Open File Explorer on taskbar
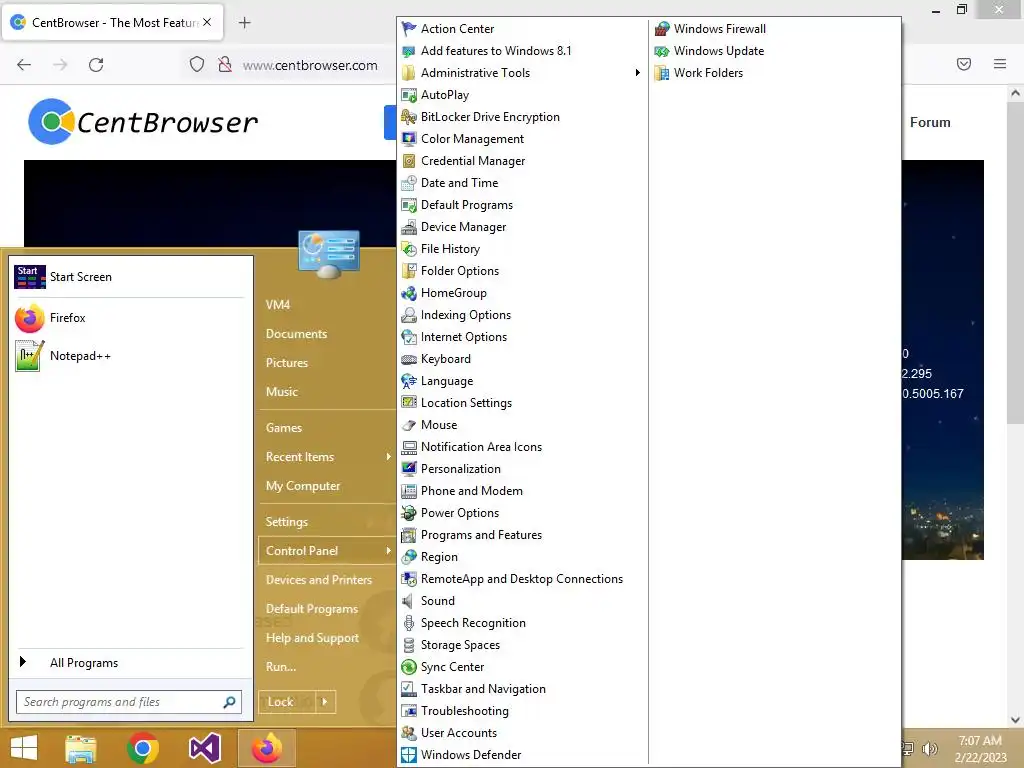The height and width of the screenshot is (768, 1024). coord(81,749)
